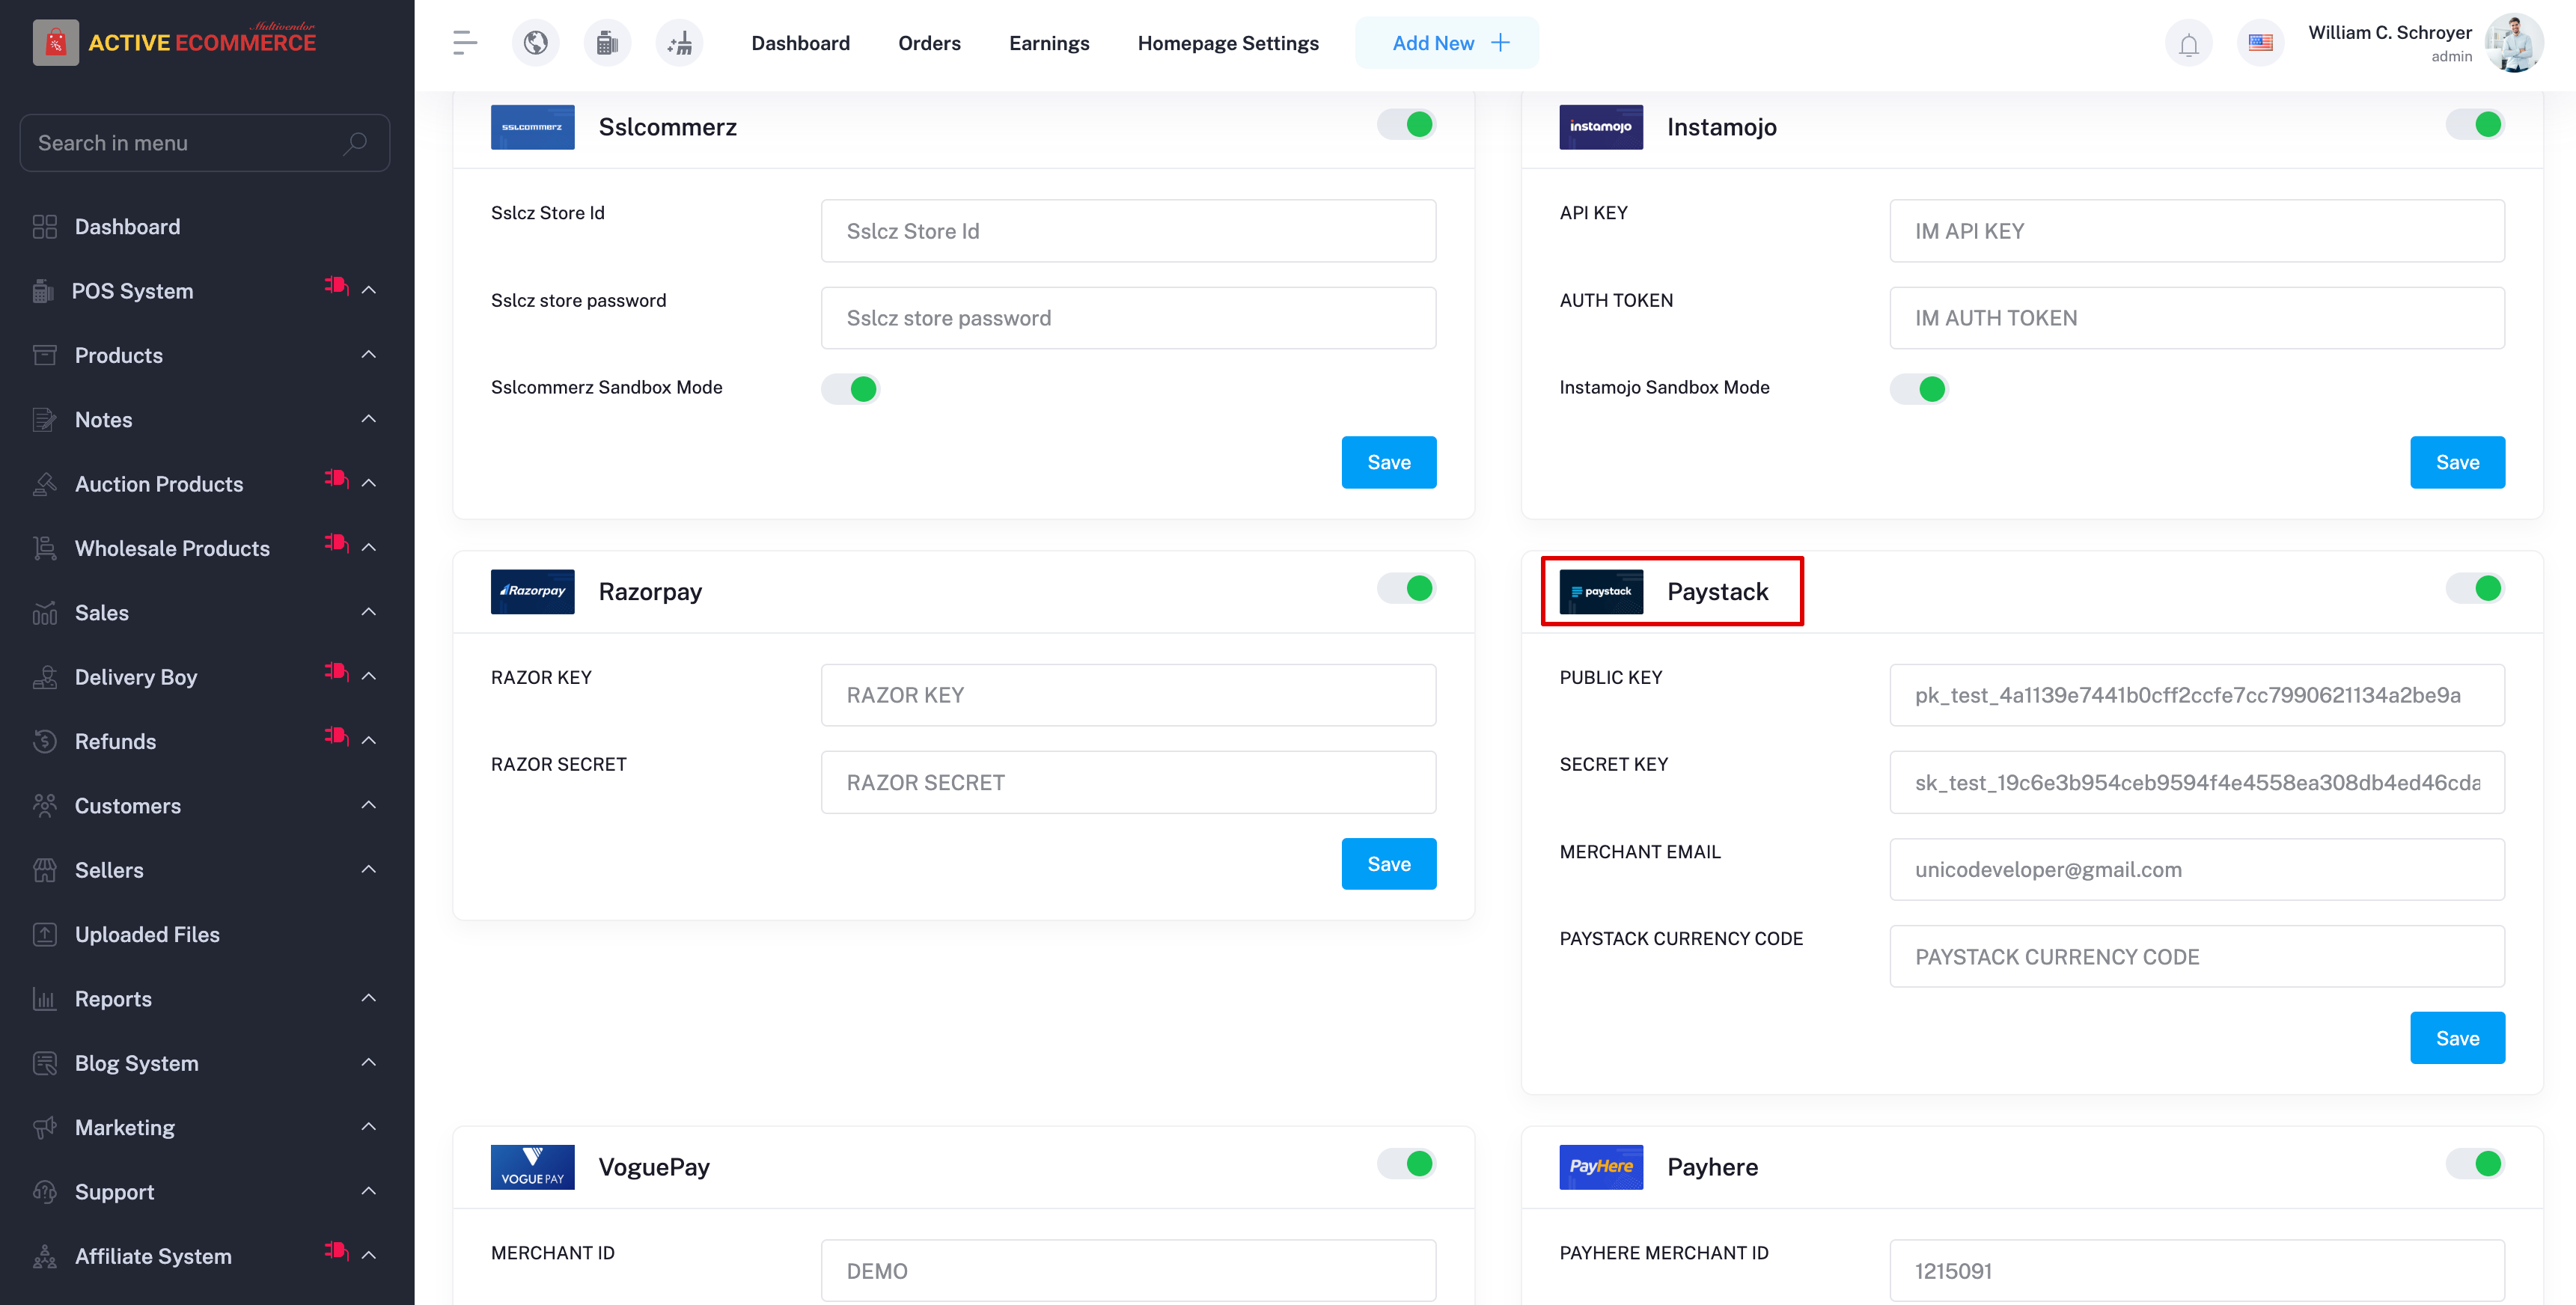This screenshot has height=1305, width=2576.
Task: Open the notifications bell icon
Action: point(2189,44)
